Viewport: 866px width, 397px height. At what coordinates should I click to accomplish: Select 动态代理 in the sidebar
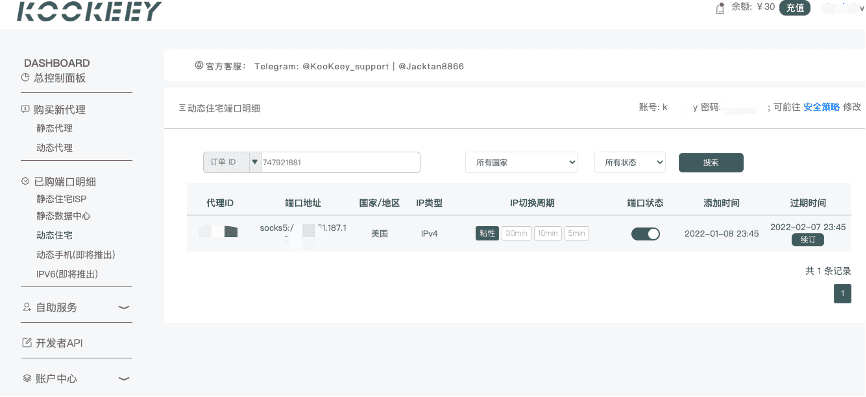click(x=55, y=147)
